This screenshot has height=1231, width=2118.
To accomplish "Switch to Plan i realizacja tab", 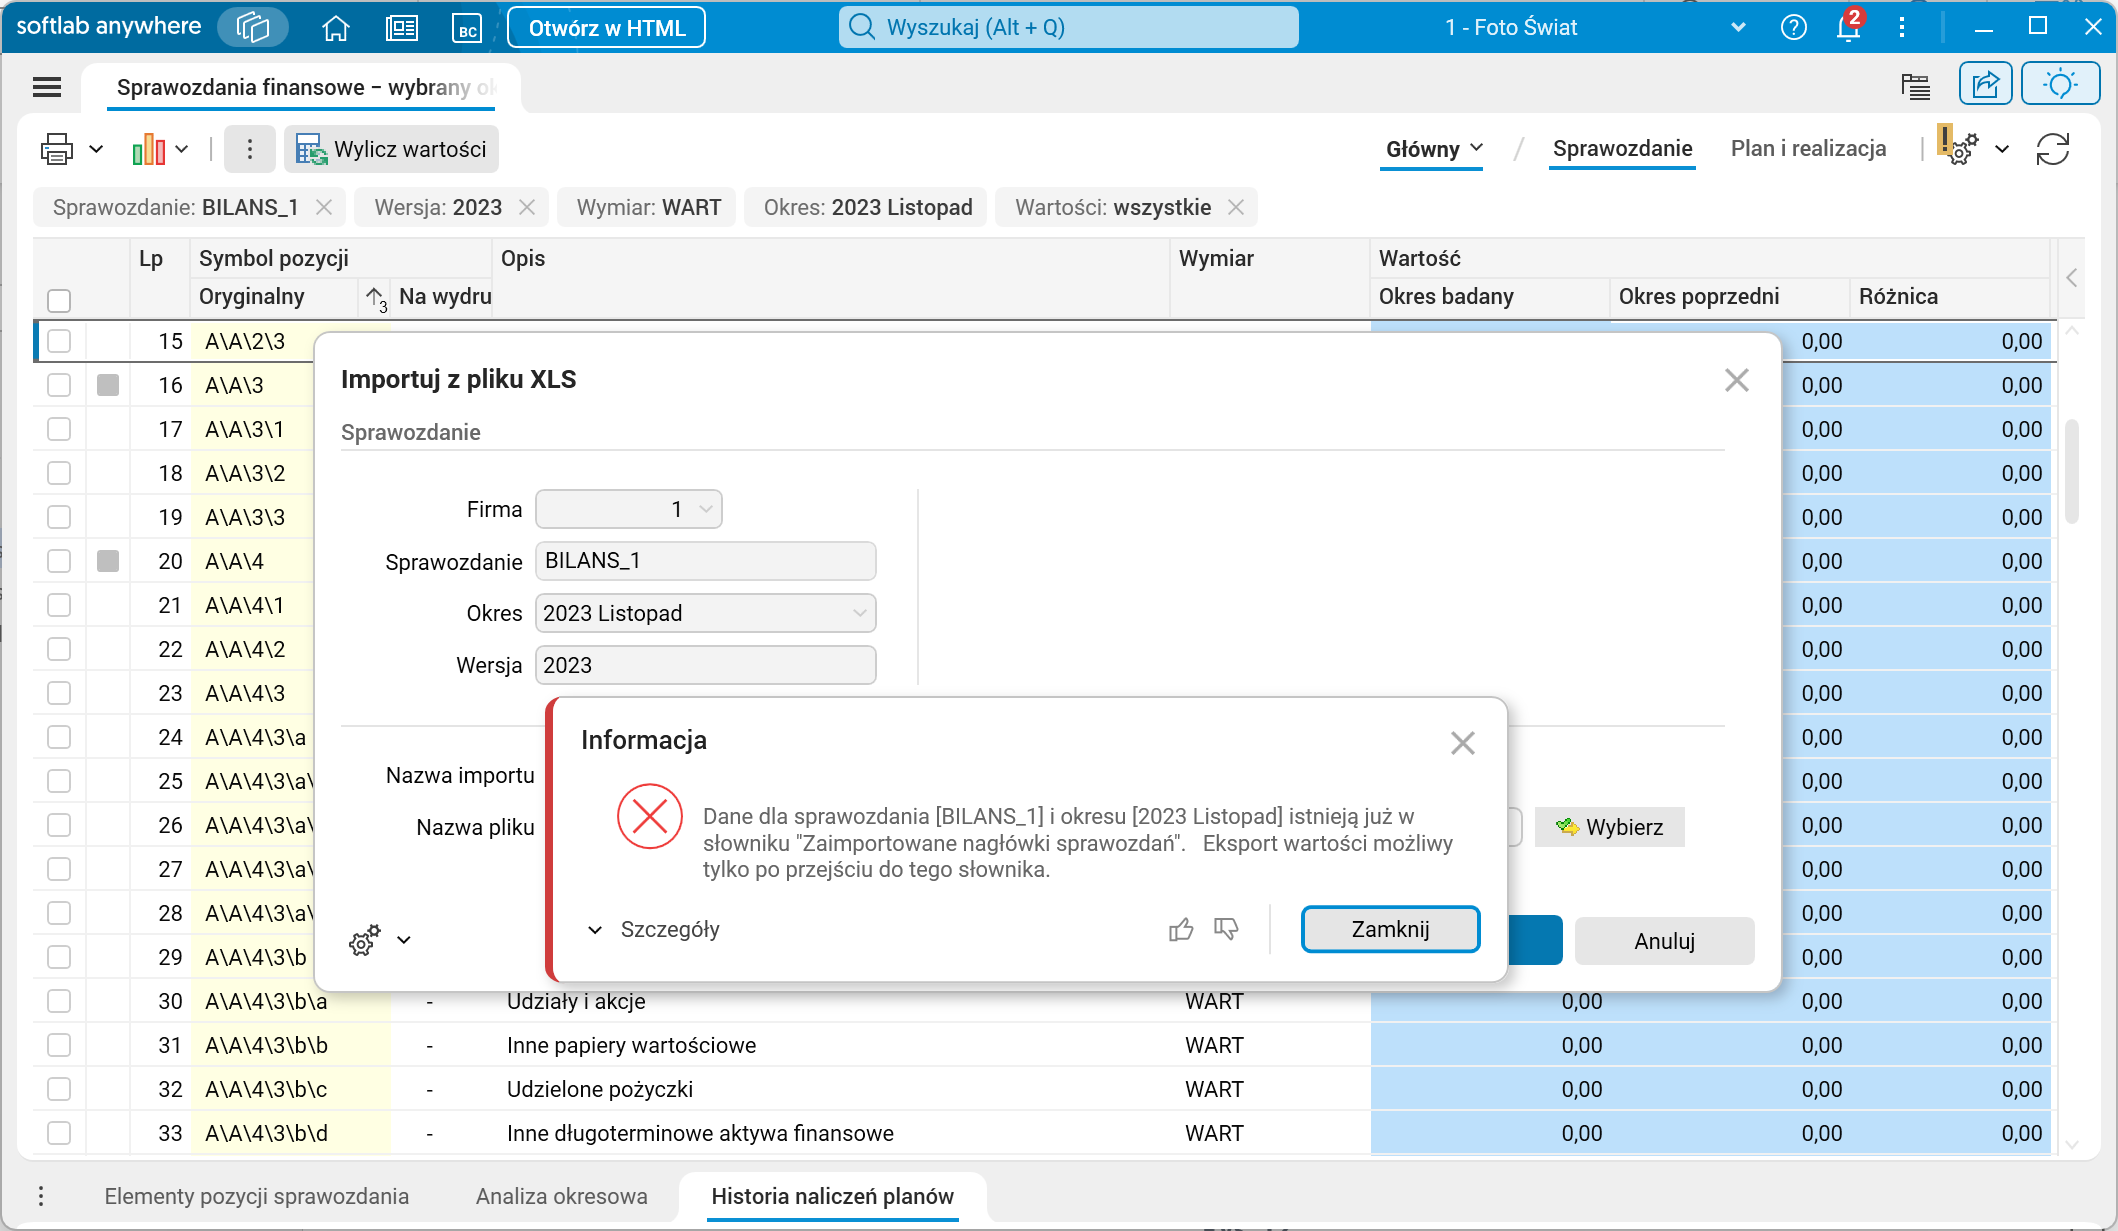I will [1808, 149].
